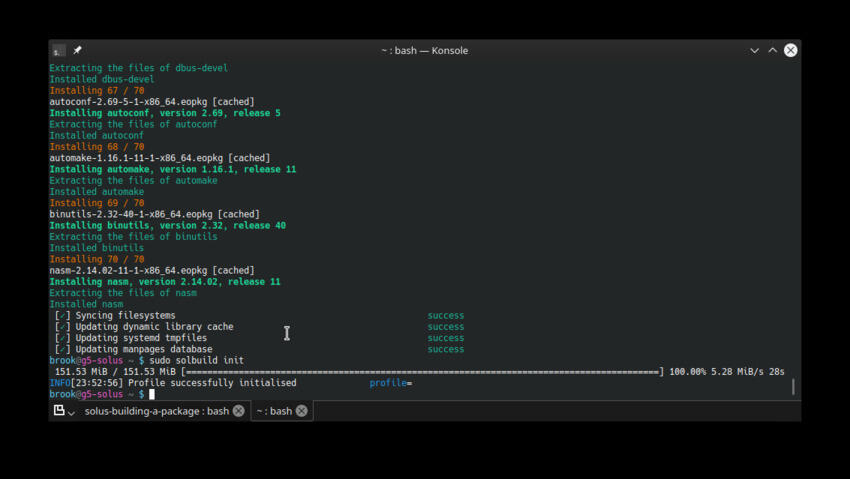The image size is (850, 479).
Task: Click the '100.00% 5.28 MiB/s 28s' status
Action: [x=727, y=372]
